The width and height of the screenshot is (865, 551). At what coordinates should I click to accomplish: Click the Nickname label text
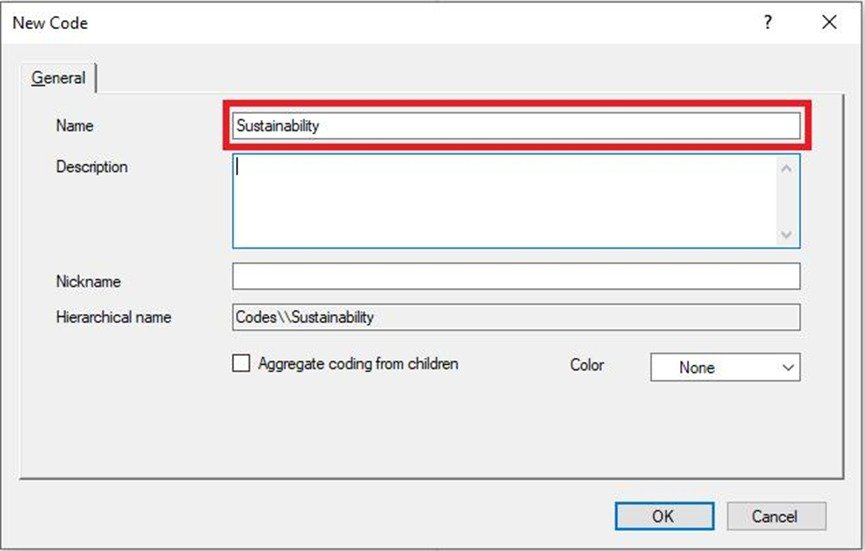tap(88, 281)
